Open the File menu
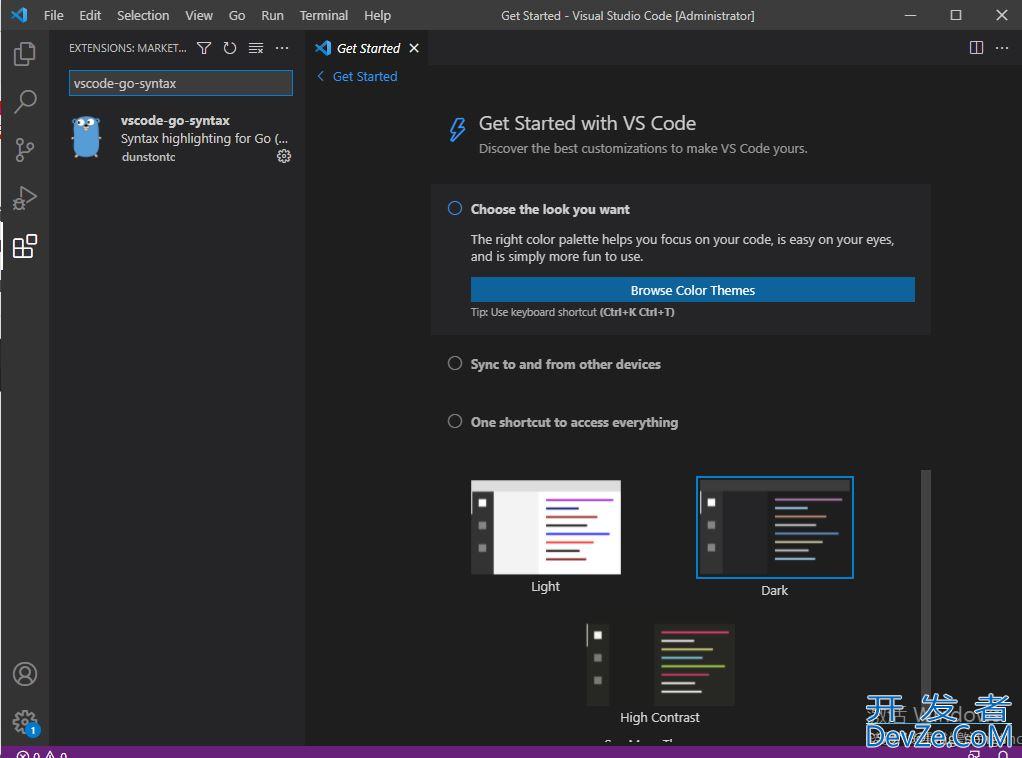 click(53, 15)
